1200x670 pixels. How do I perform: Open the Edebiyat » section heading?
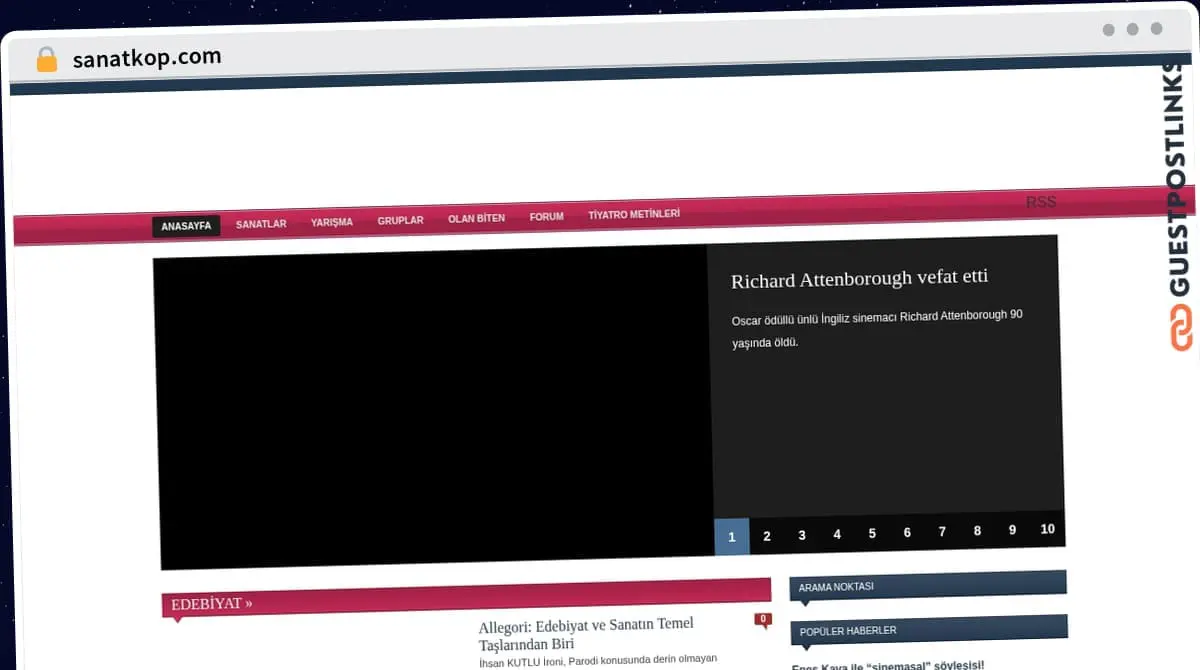[212, 604]
